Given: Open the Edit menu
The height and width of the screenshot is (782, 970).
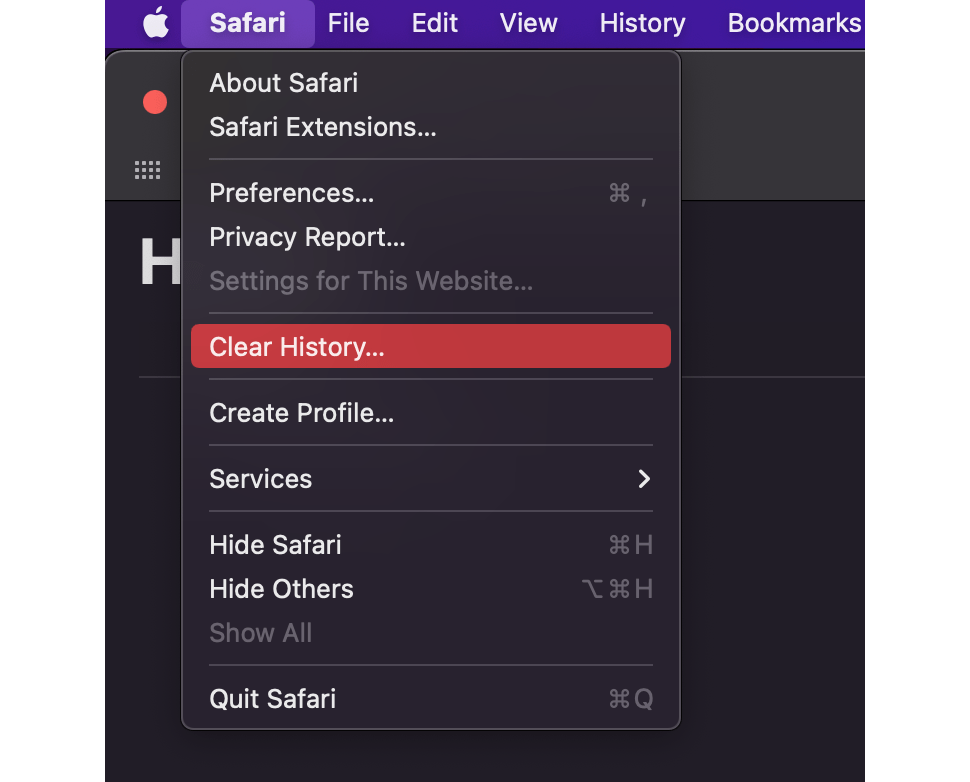Looking at the screenshot, I should click(434, 22).
